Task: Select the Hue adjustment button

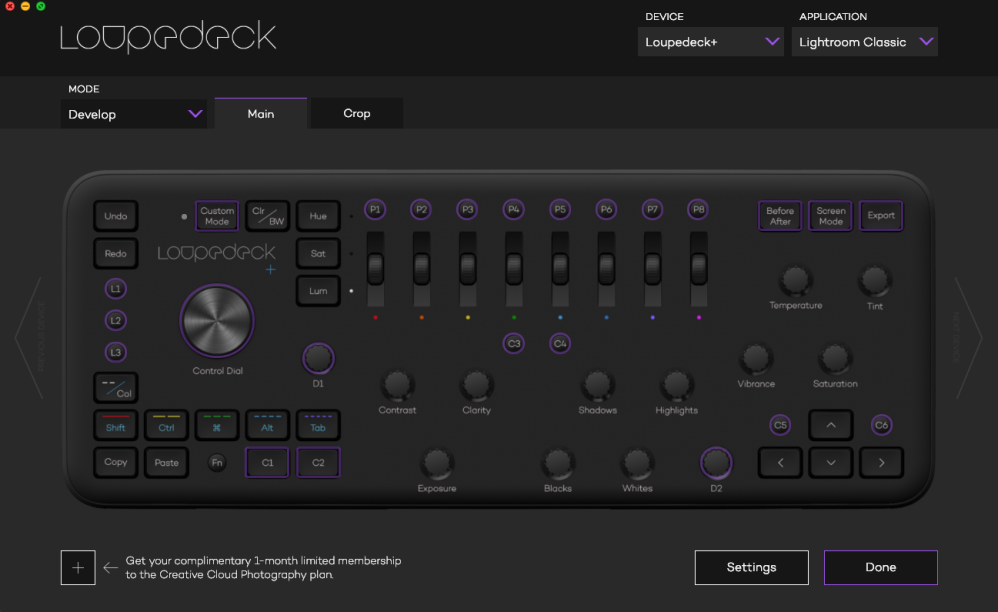Action: click(x=318, y=215)
